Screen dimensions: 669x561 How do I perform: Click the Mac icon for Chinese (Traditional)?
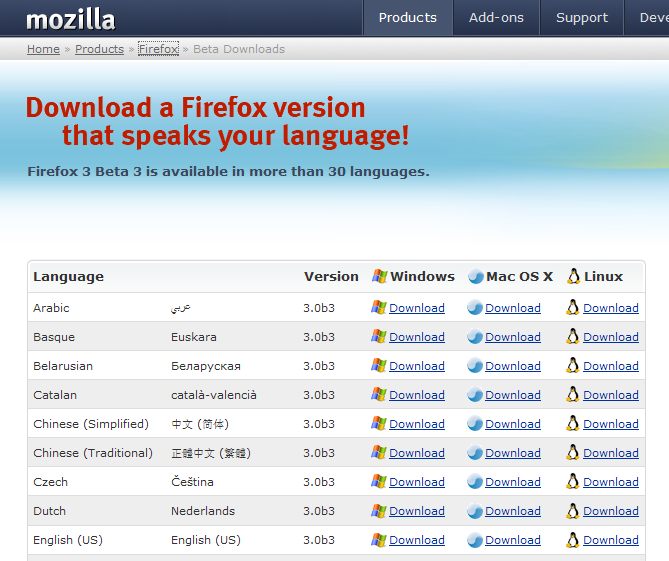pyautogui.click(x=475, y=452)
